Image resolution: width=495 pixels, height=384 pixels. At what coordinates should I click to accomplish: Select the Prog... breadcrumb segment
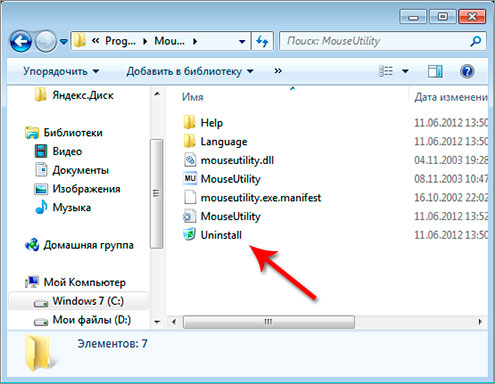[x=120, y=41]
